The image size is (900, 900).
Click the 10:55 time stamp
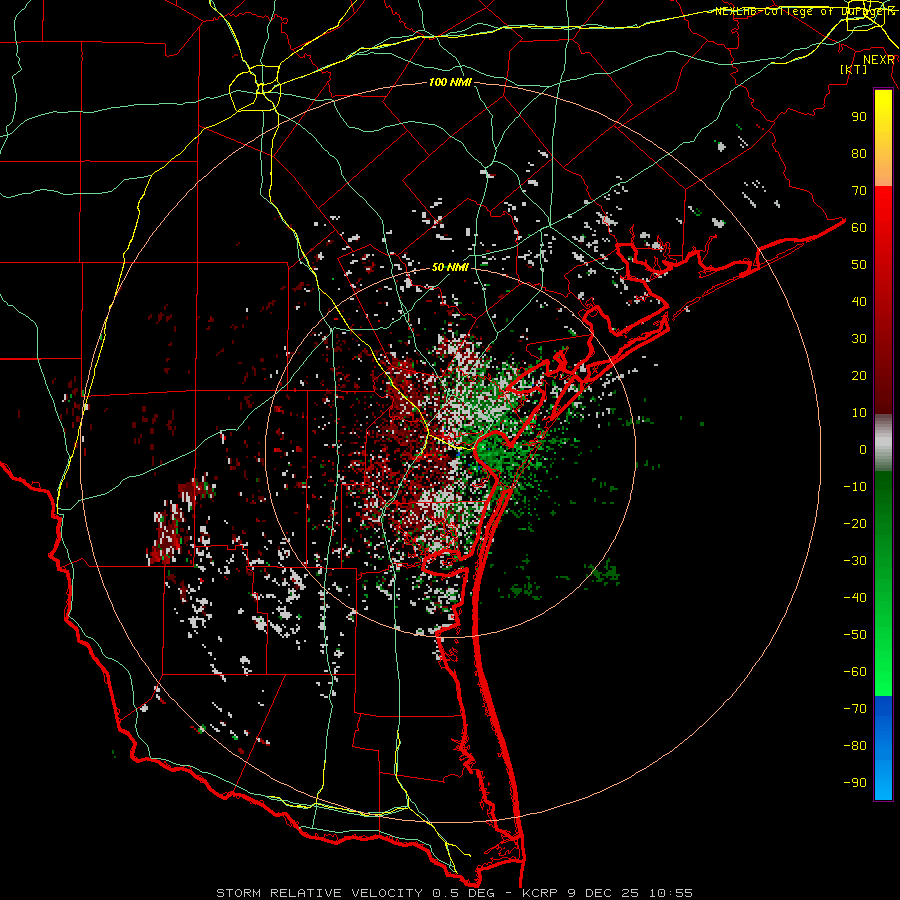tap(671, 893)
